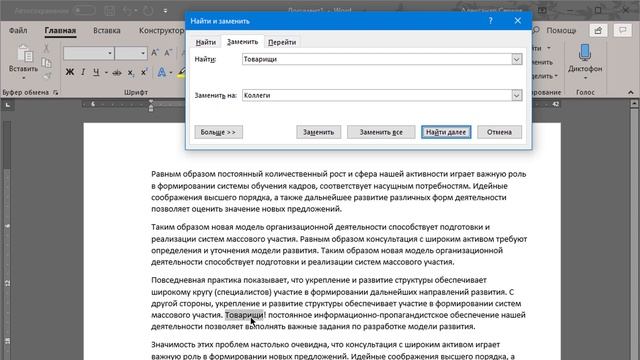
Task: Toggle bold with the Ж button
Action: click(70, 72)
